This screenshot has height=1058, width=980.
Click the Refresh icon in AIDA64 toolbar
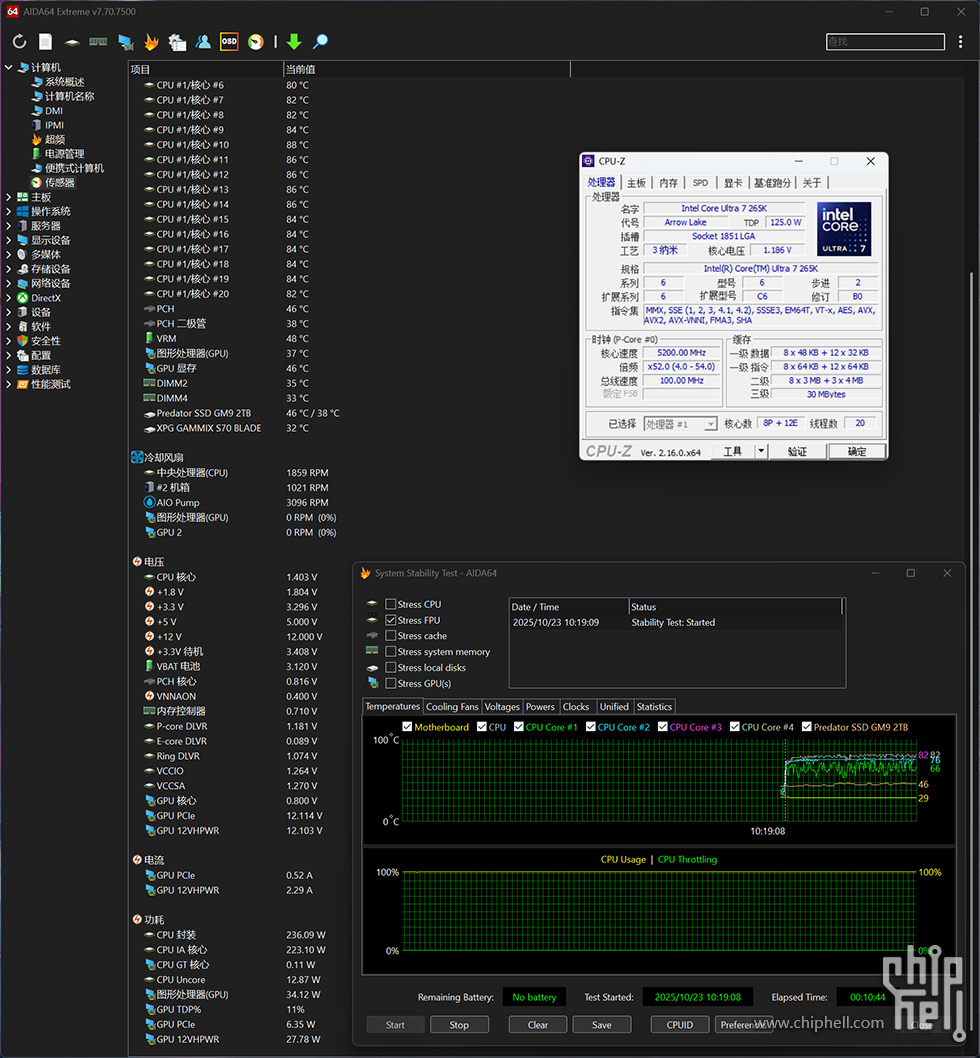(x=19, y=42)
